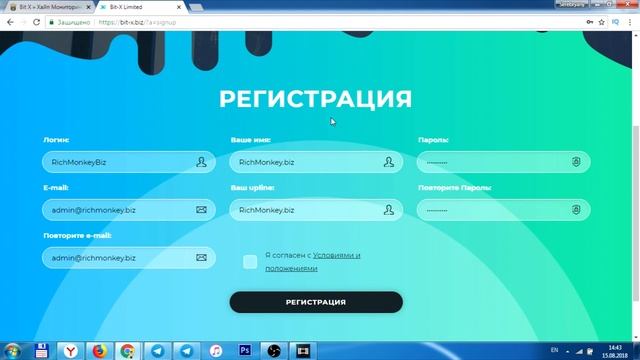Open the floppy disk taskbar app

click(41, 351)
